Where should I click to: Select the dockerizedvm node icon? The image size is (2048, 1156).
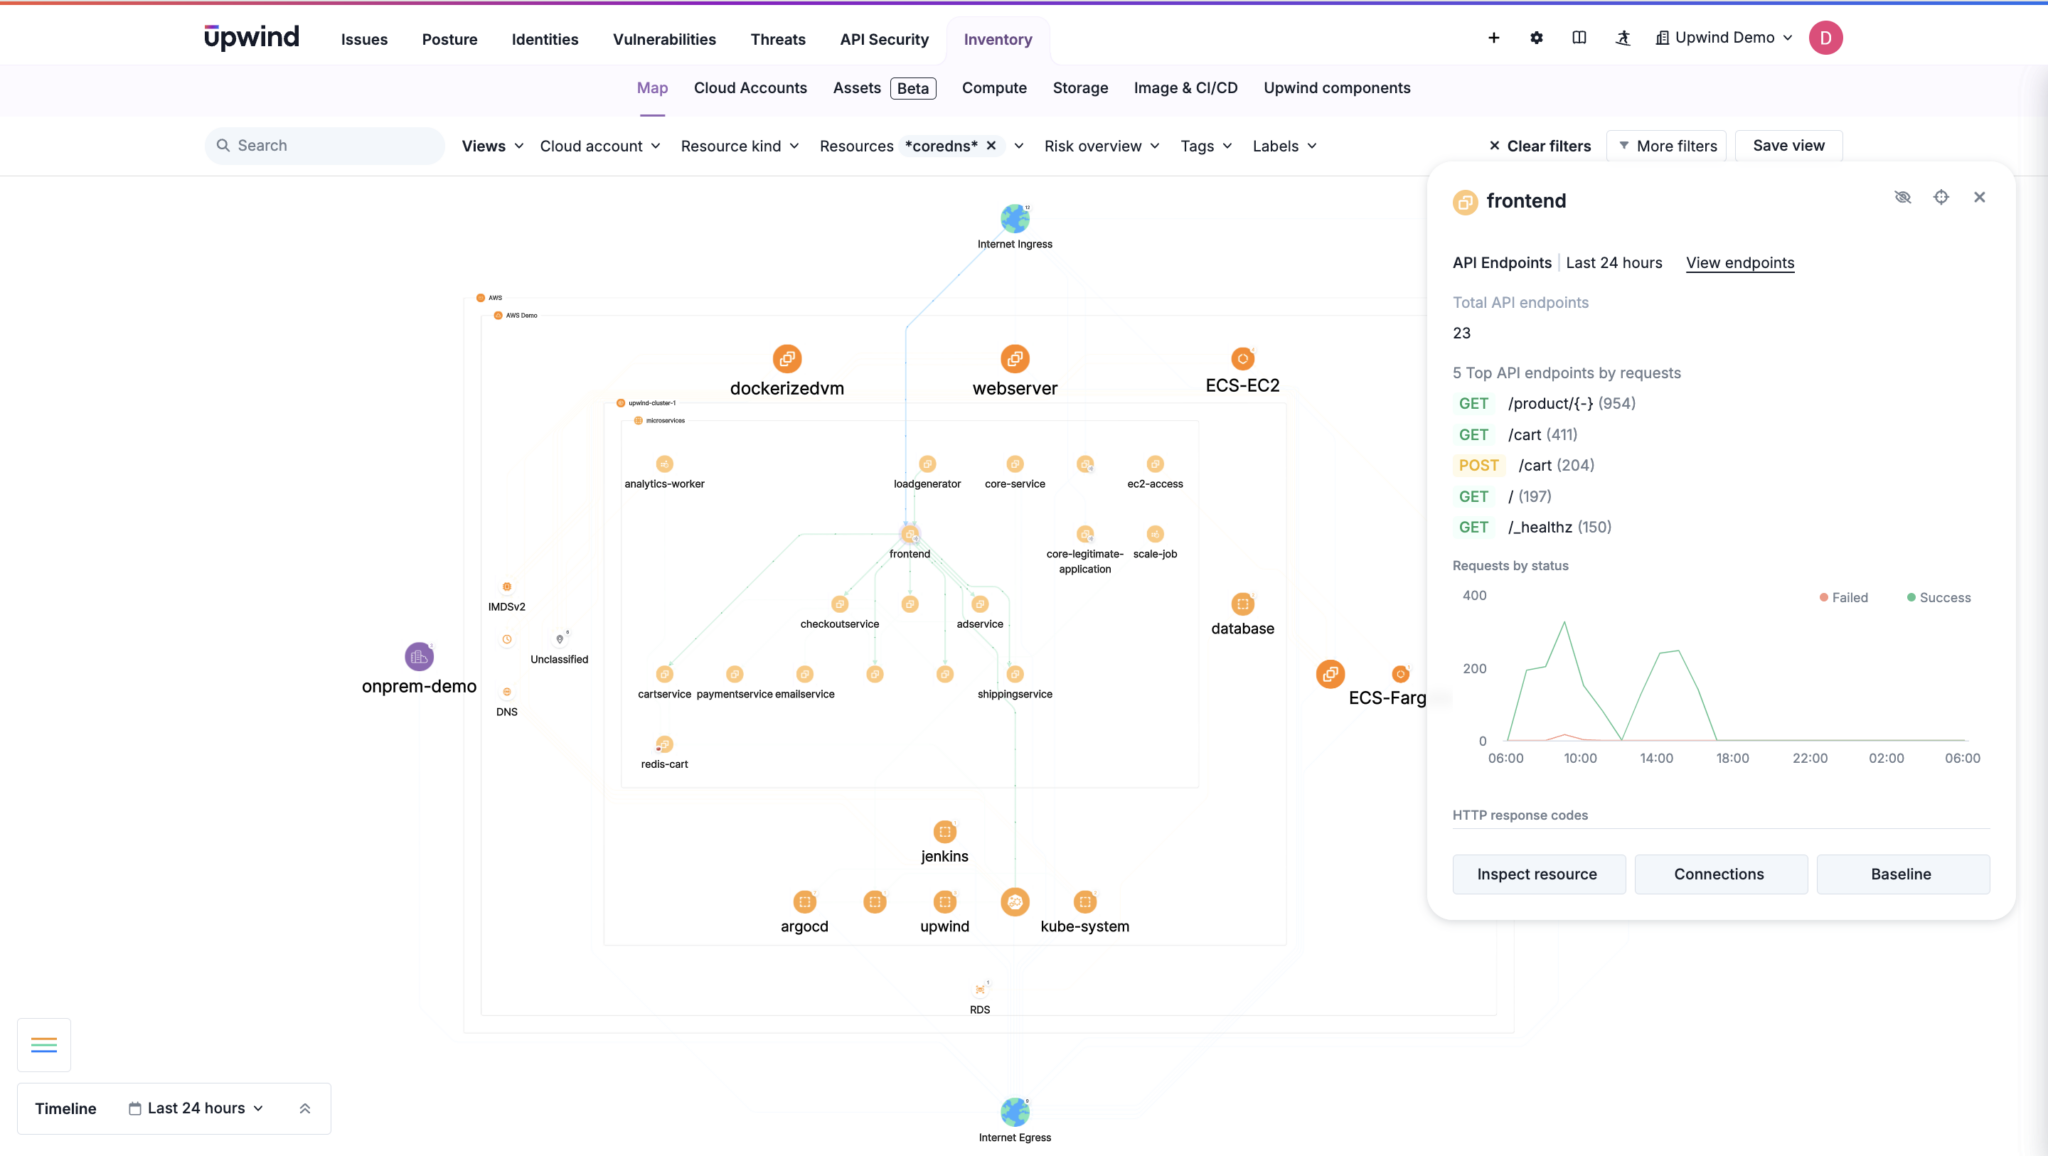(787, 358)
